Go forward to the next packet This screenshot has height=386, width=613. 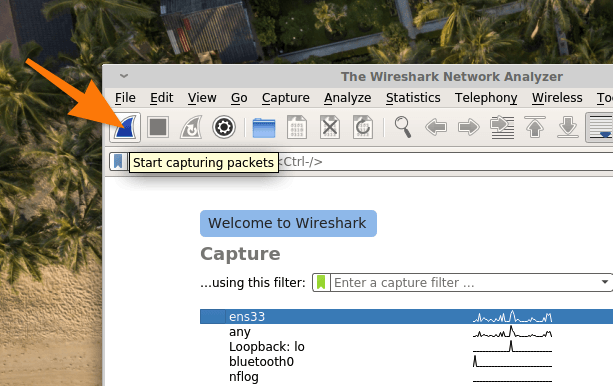(x=469, y=127)
